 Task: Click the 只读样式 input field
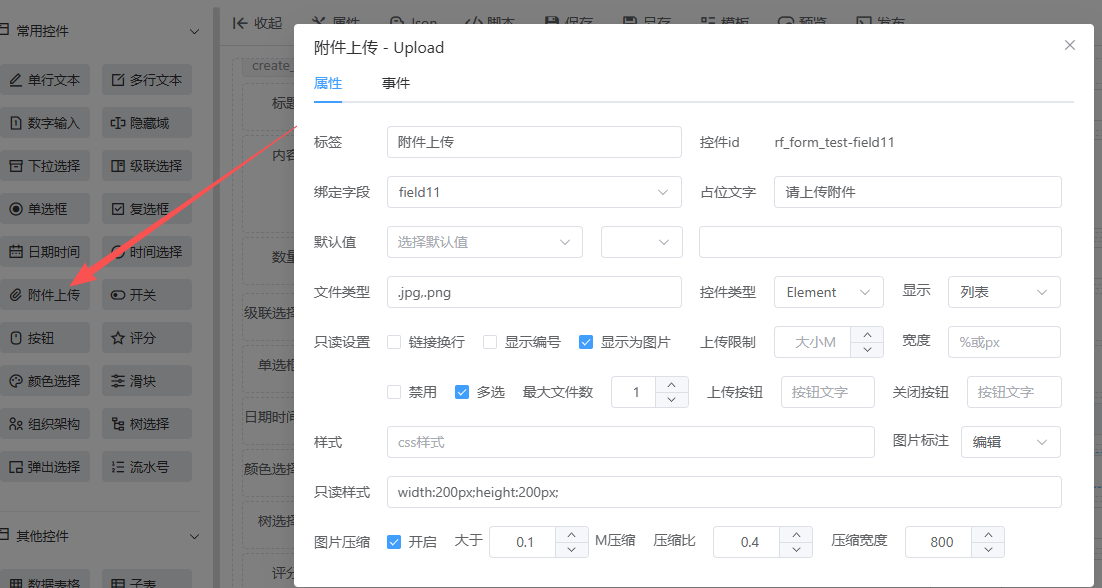(723, 492)
